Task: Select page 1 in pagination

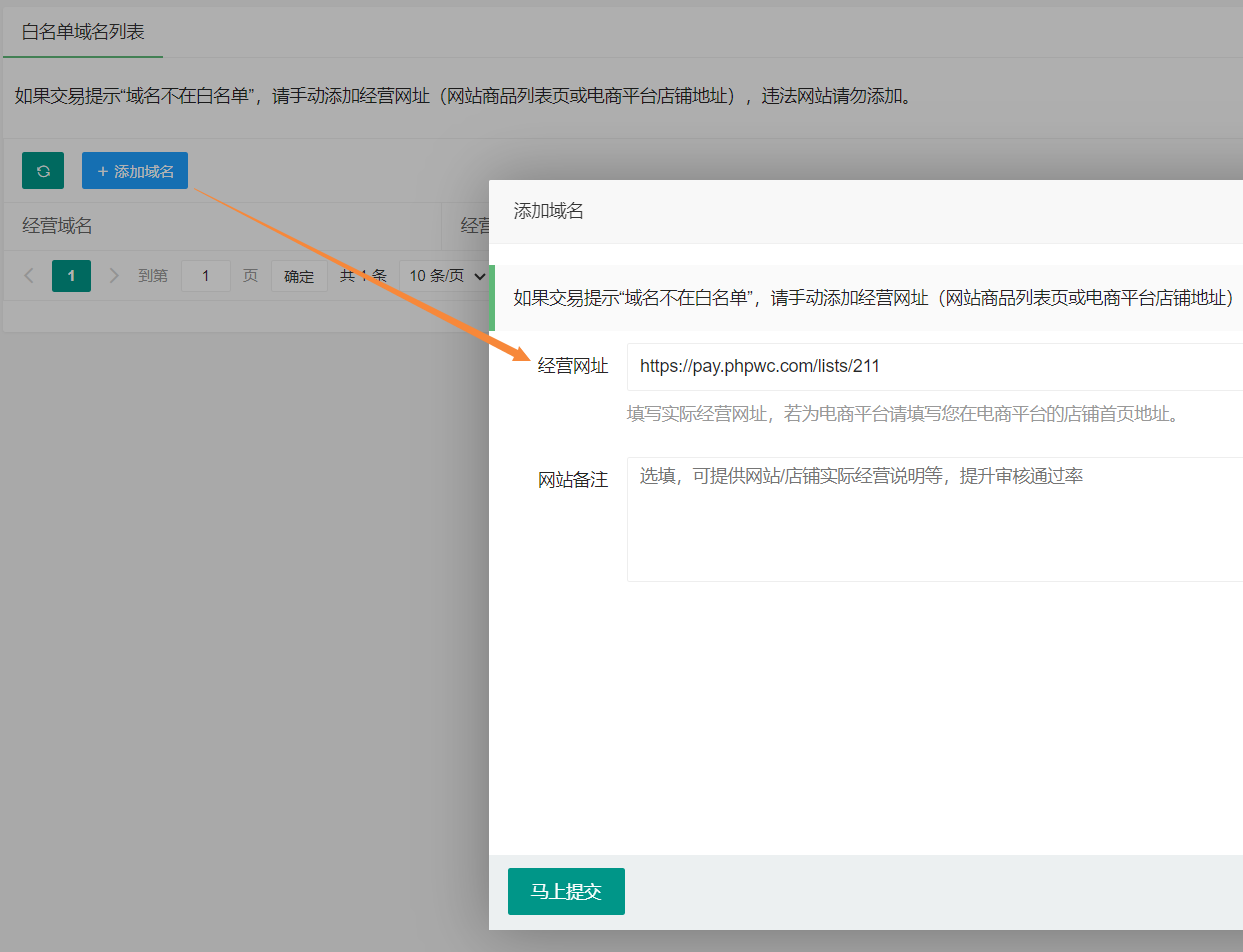Action: tap(71, 276)
